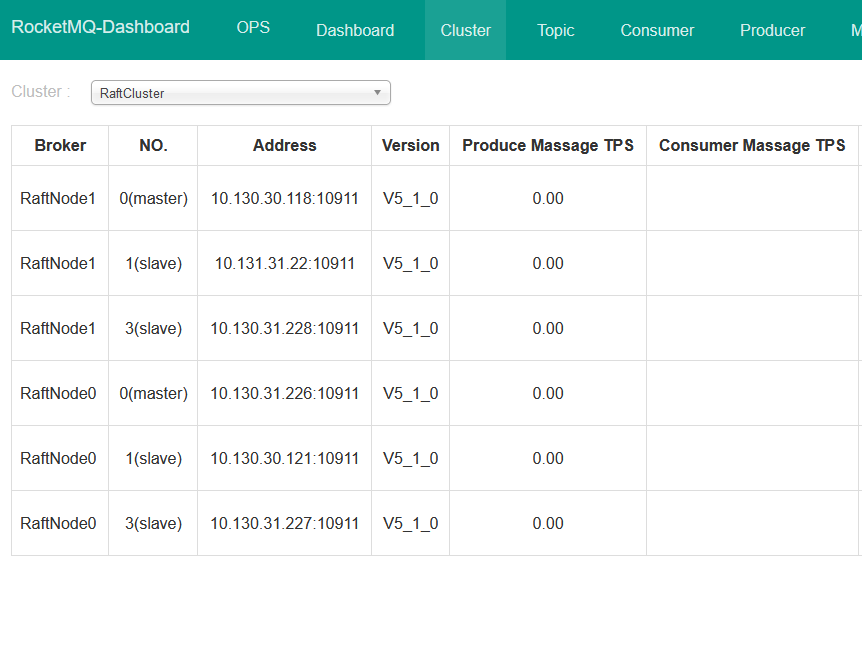Select address 10.130.31.227:10911

click(x=285, y=523)
